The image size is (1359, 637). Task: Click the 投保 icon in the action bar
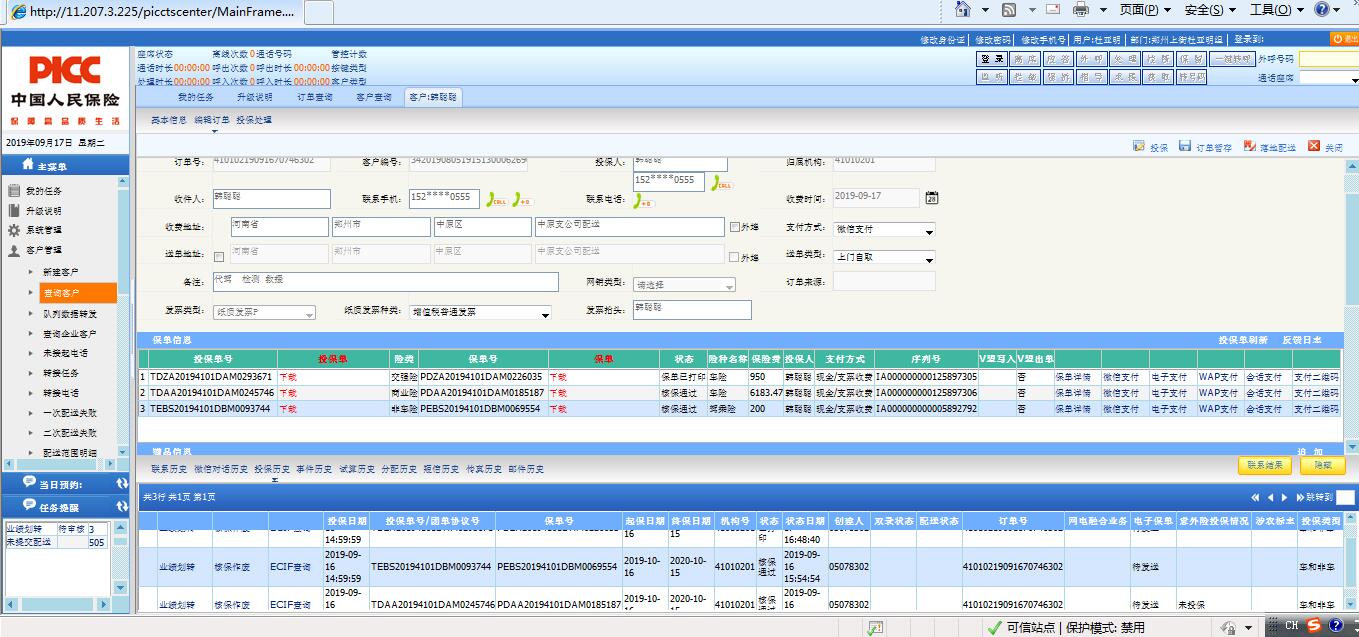(x=1139, y=146)
